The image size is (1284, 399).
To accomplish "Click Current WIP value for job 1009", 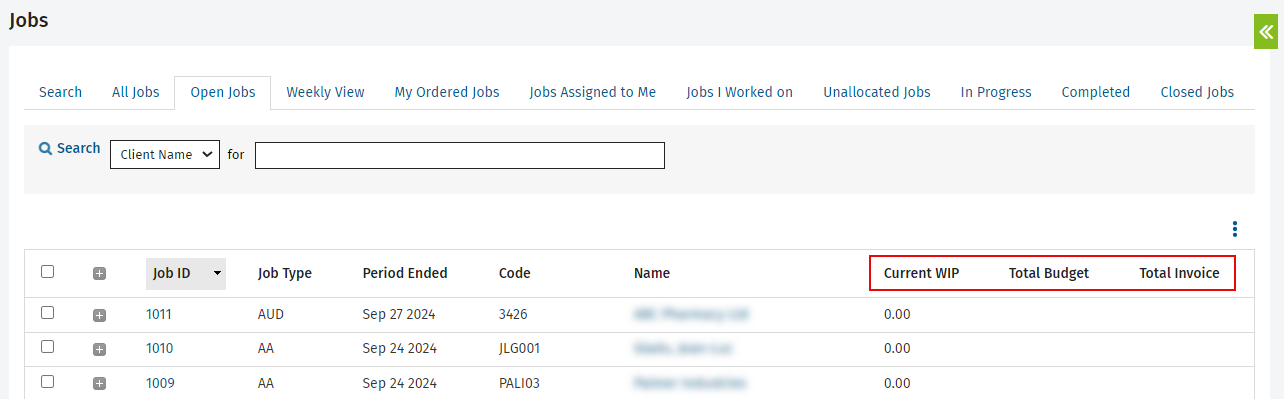I will tap(897, 383).
